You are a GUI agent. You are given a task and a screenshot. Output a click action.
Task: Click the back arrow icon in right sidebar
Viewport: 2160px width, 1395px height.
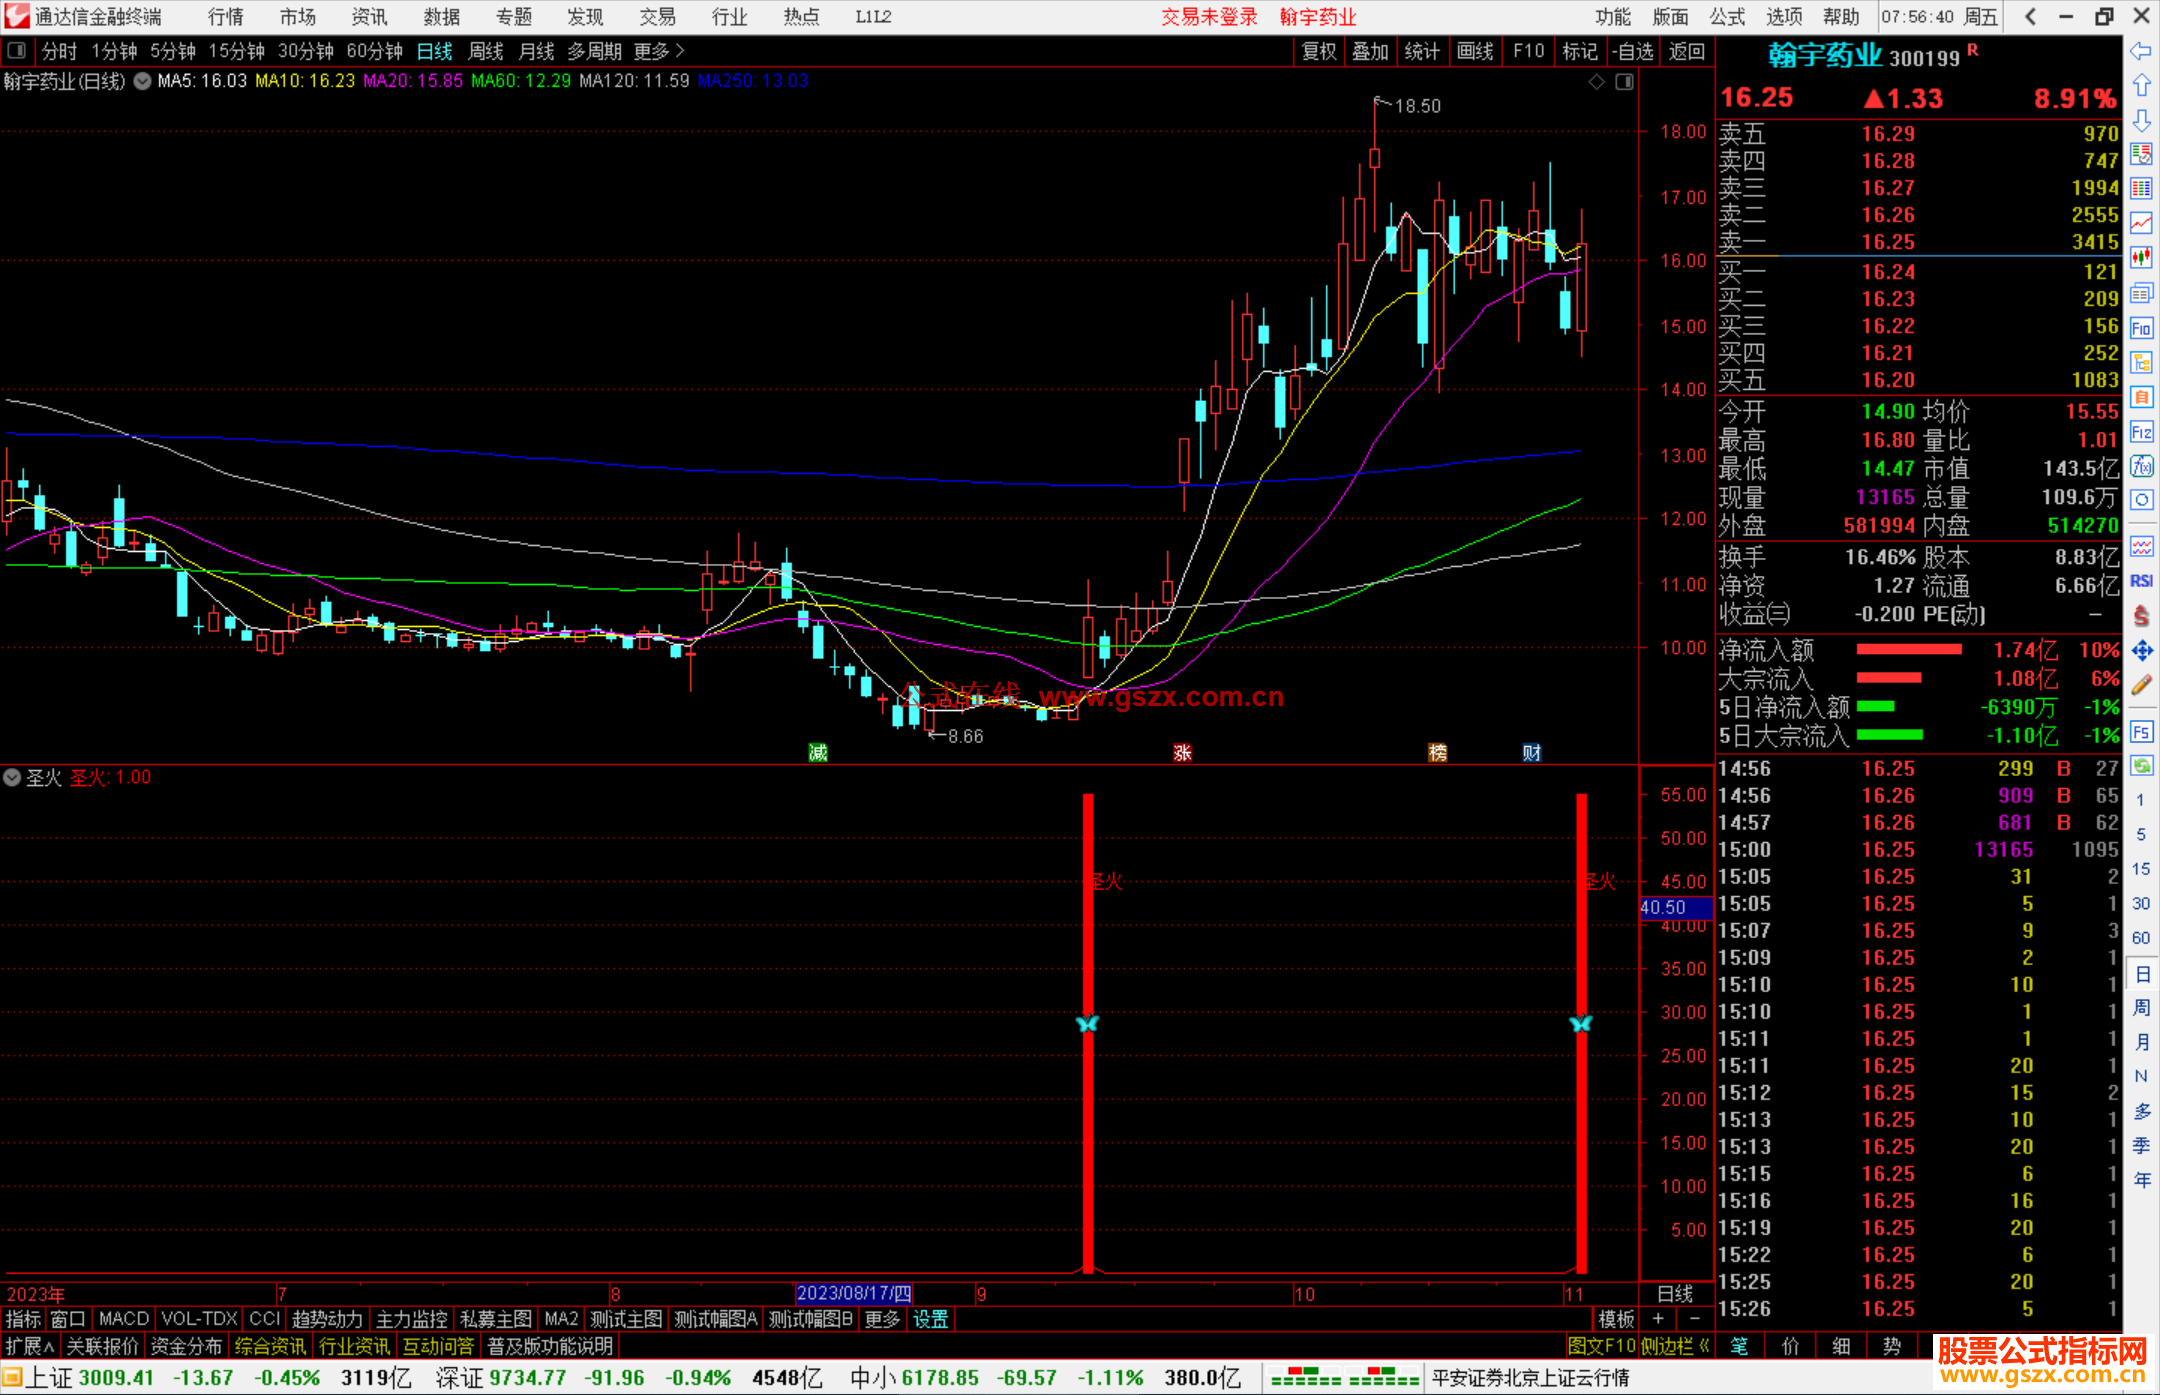click(x=2141, y=51)
